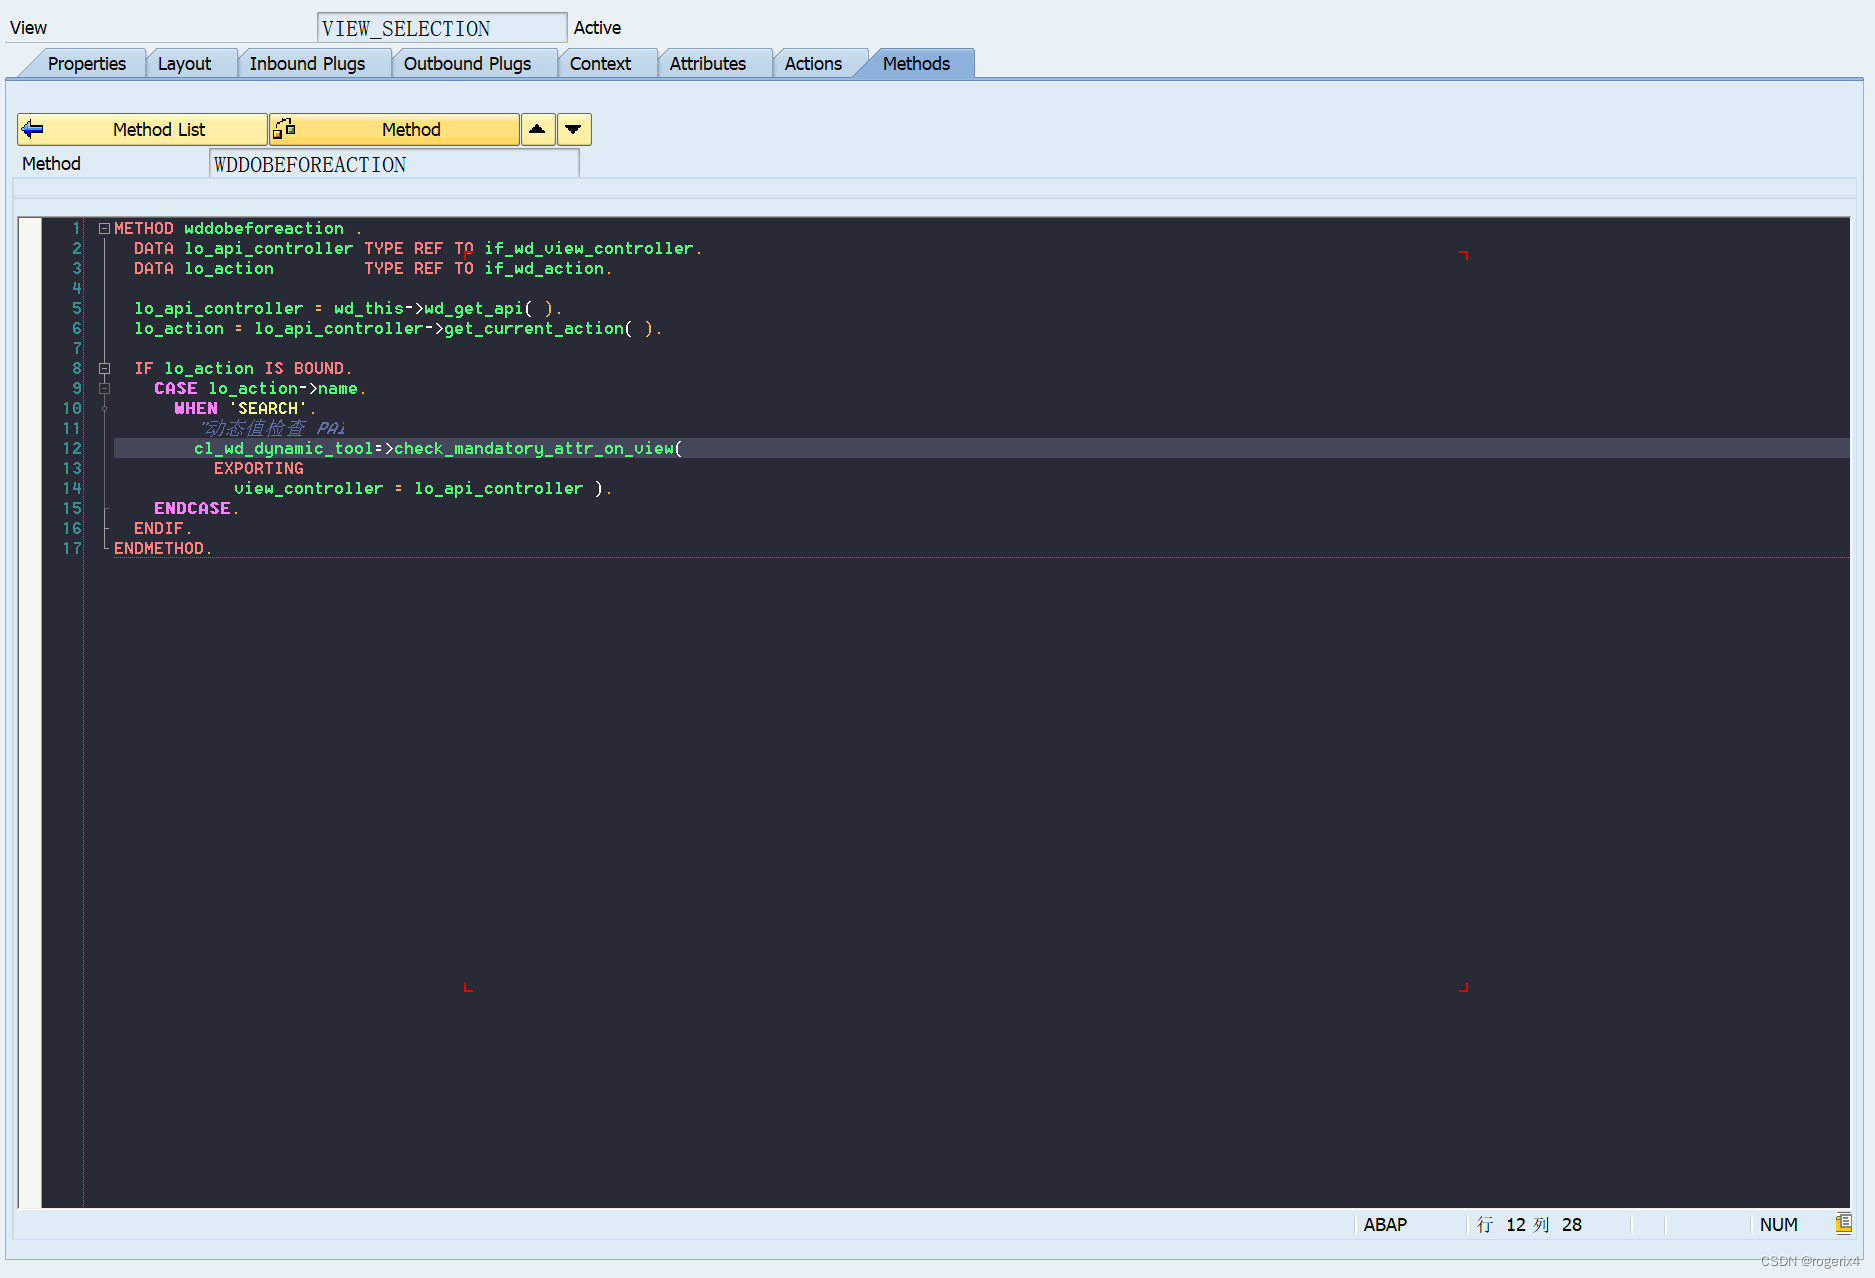Click the DATA lo_action declaration line

point(373,268)
